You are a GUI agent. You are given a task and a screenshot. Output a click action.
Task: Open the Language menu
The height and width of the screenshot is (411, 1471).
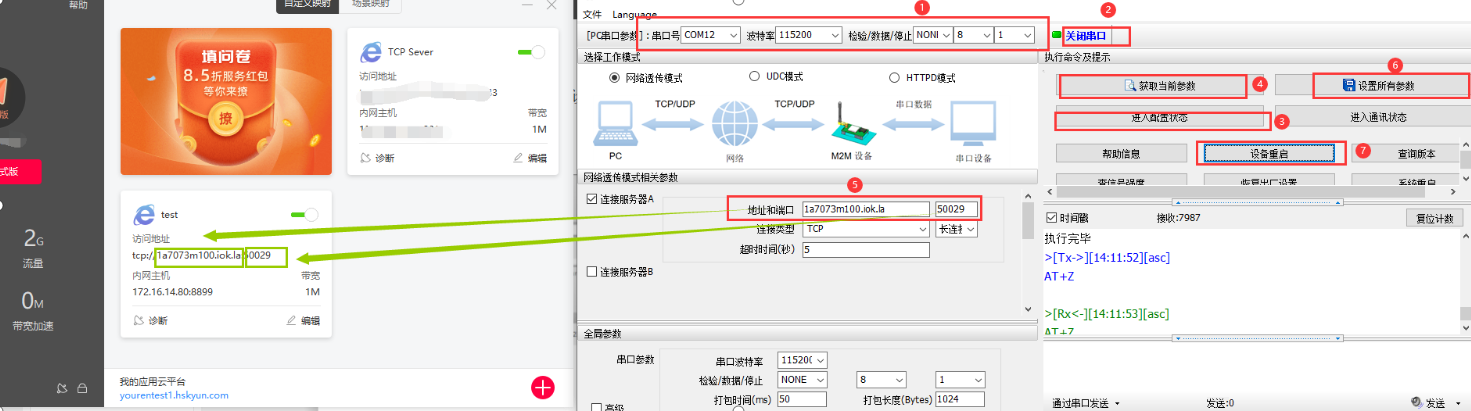[x=635, y=15]
